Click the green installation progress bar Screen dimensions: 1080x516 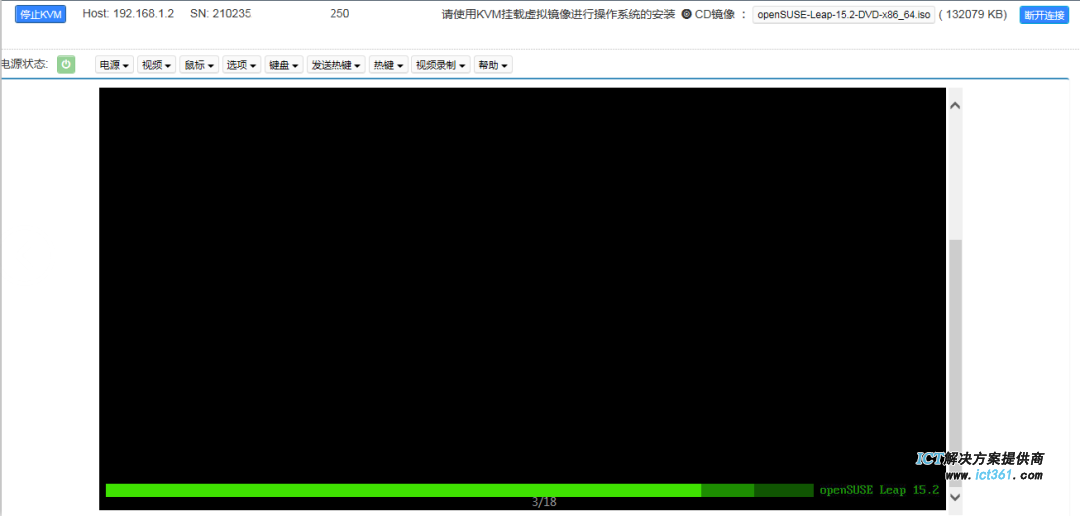coord(459,491)
